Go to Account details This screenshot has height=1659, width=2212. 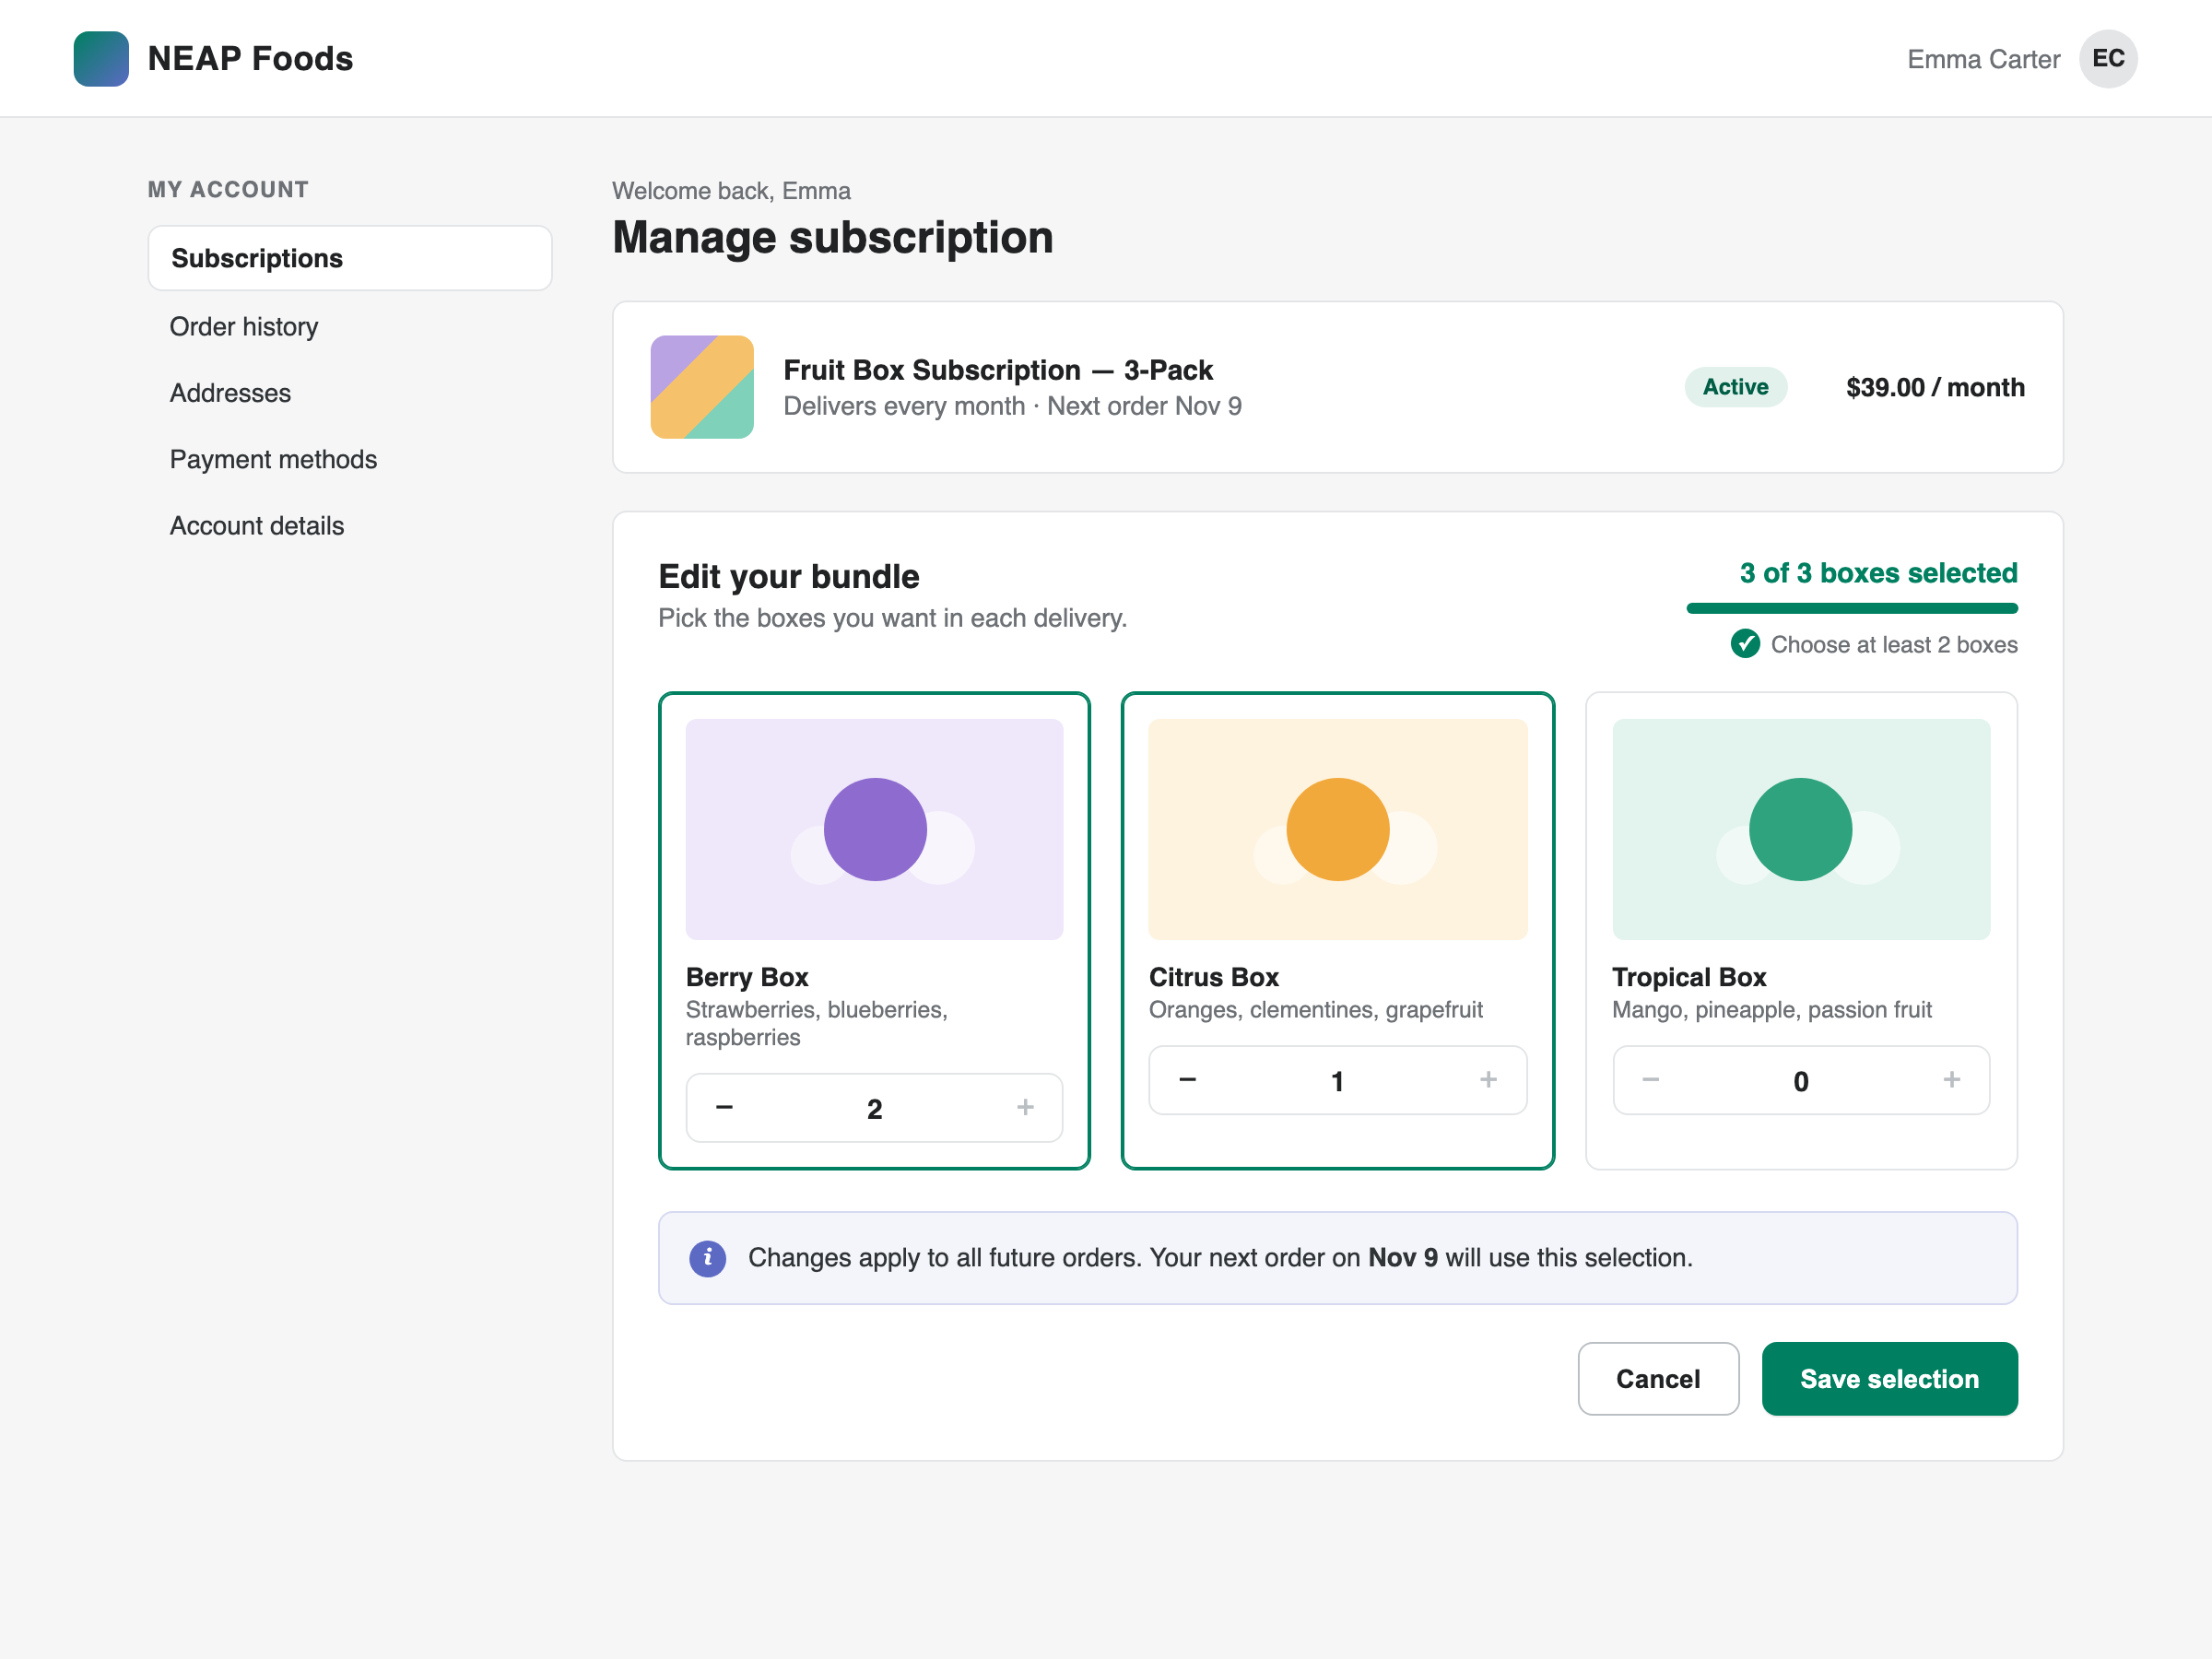click(257, 526)
